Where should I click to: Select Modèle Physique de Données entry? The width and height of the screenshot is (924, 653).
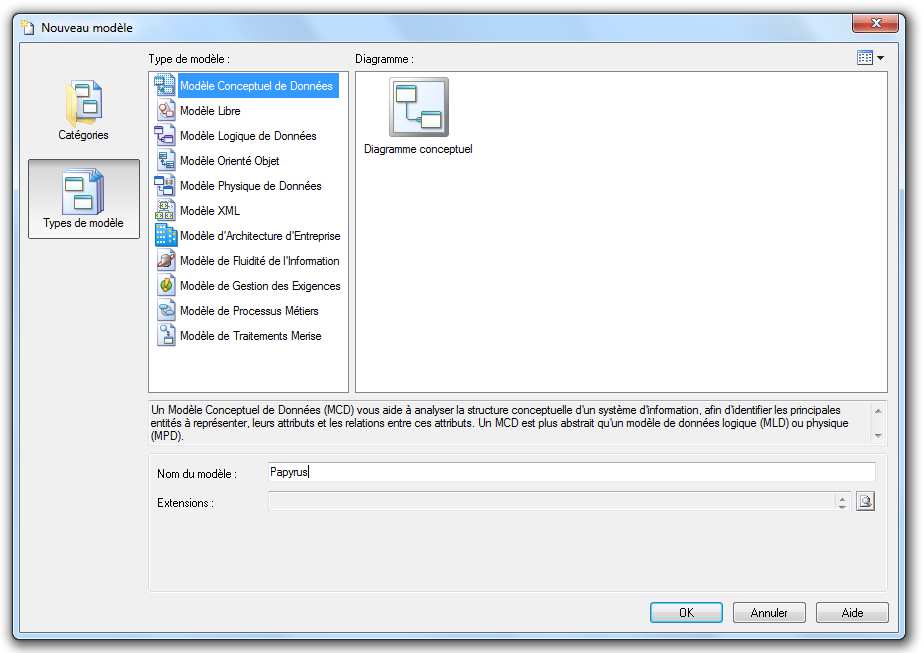click(250, 186)
